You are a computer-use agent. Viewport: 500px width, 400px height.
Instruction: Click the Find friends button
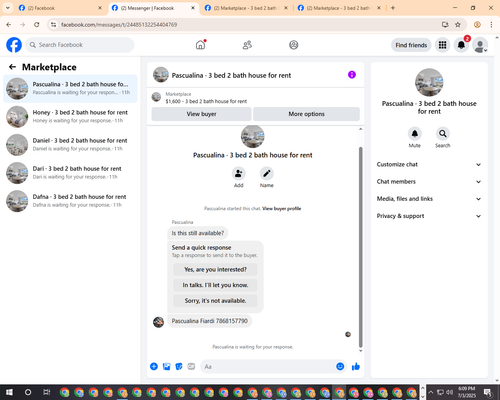tap(411, 45)
